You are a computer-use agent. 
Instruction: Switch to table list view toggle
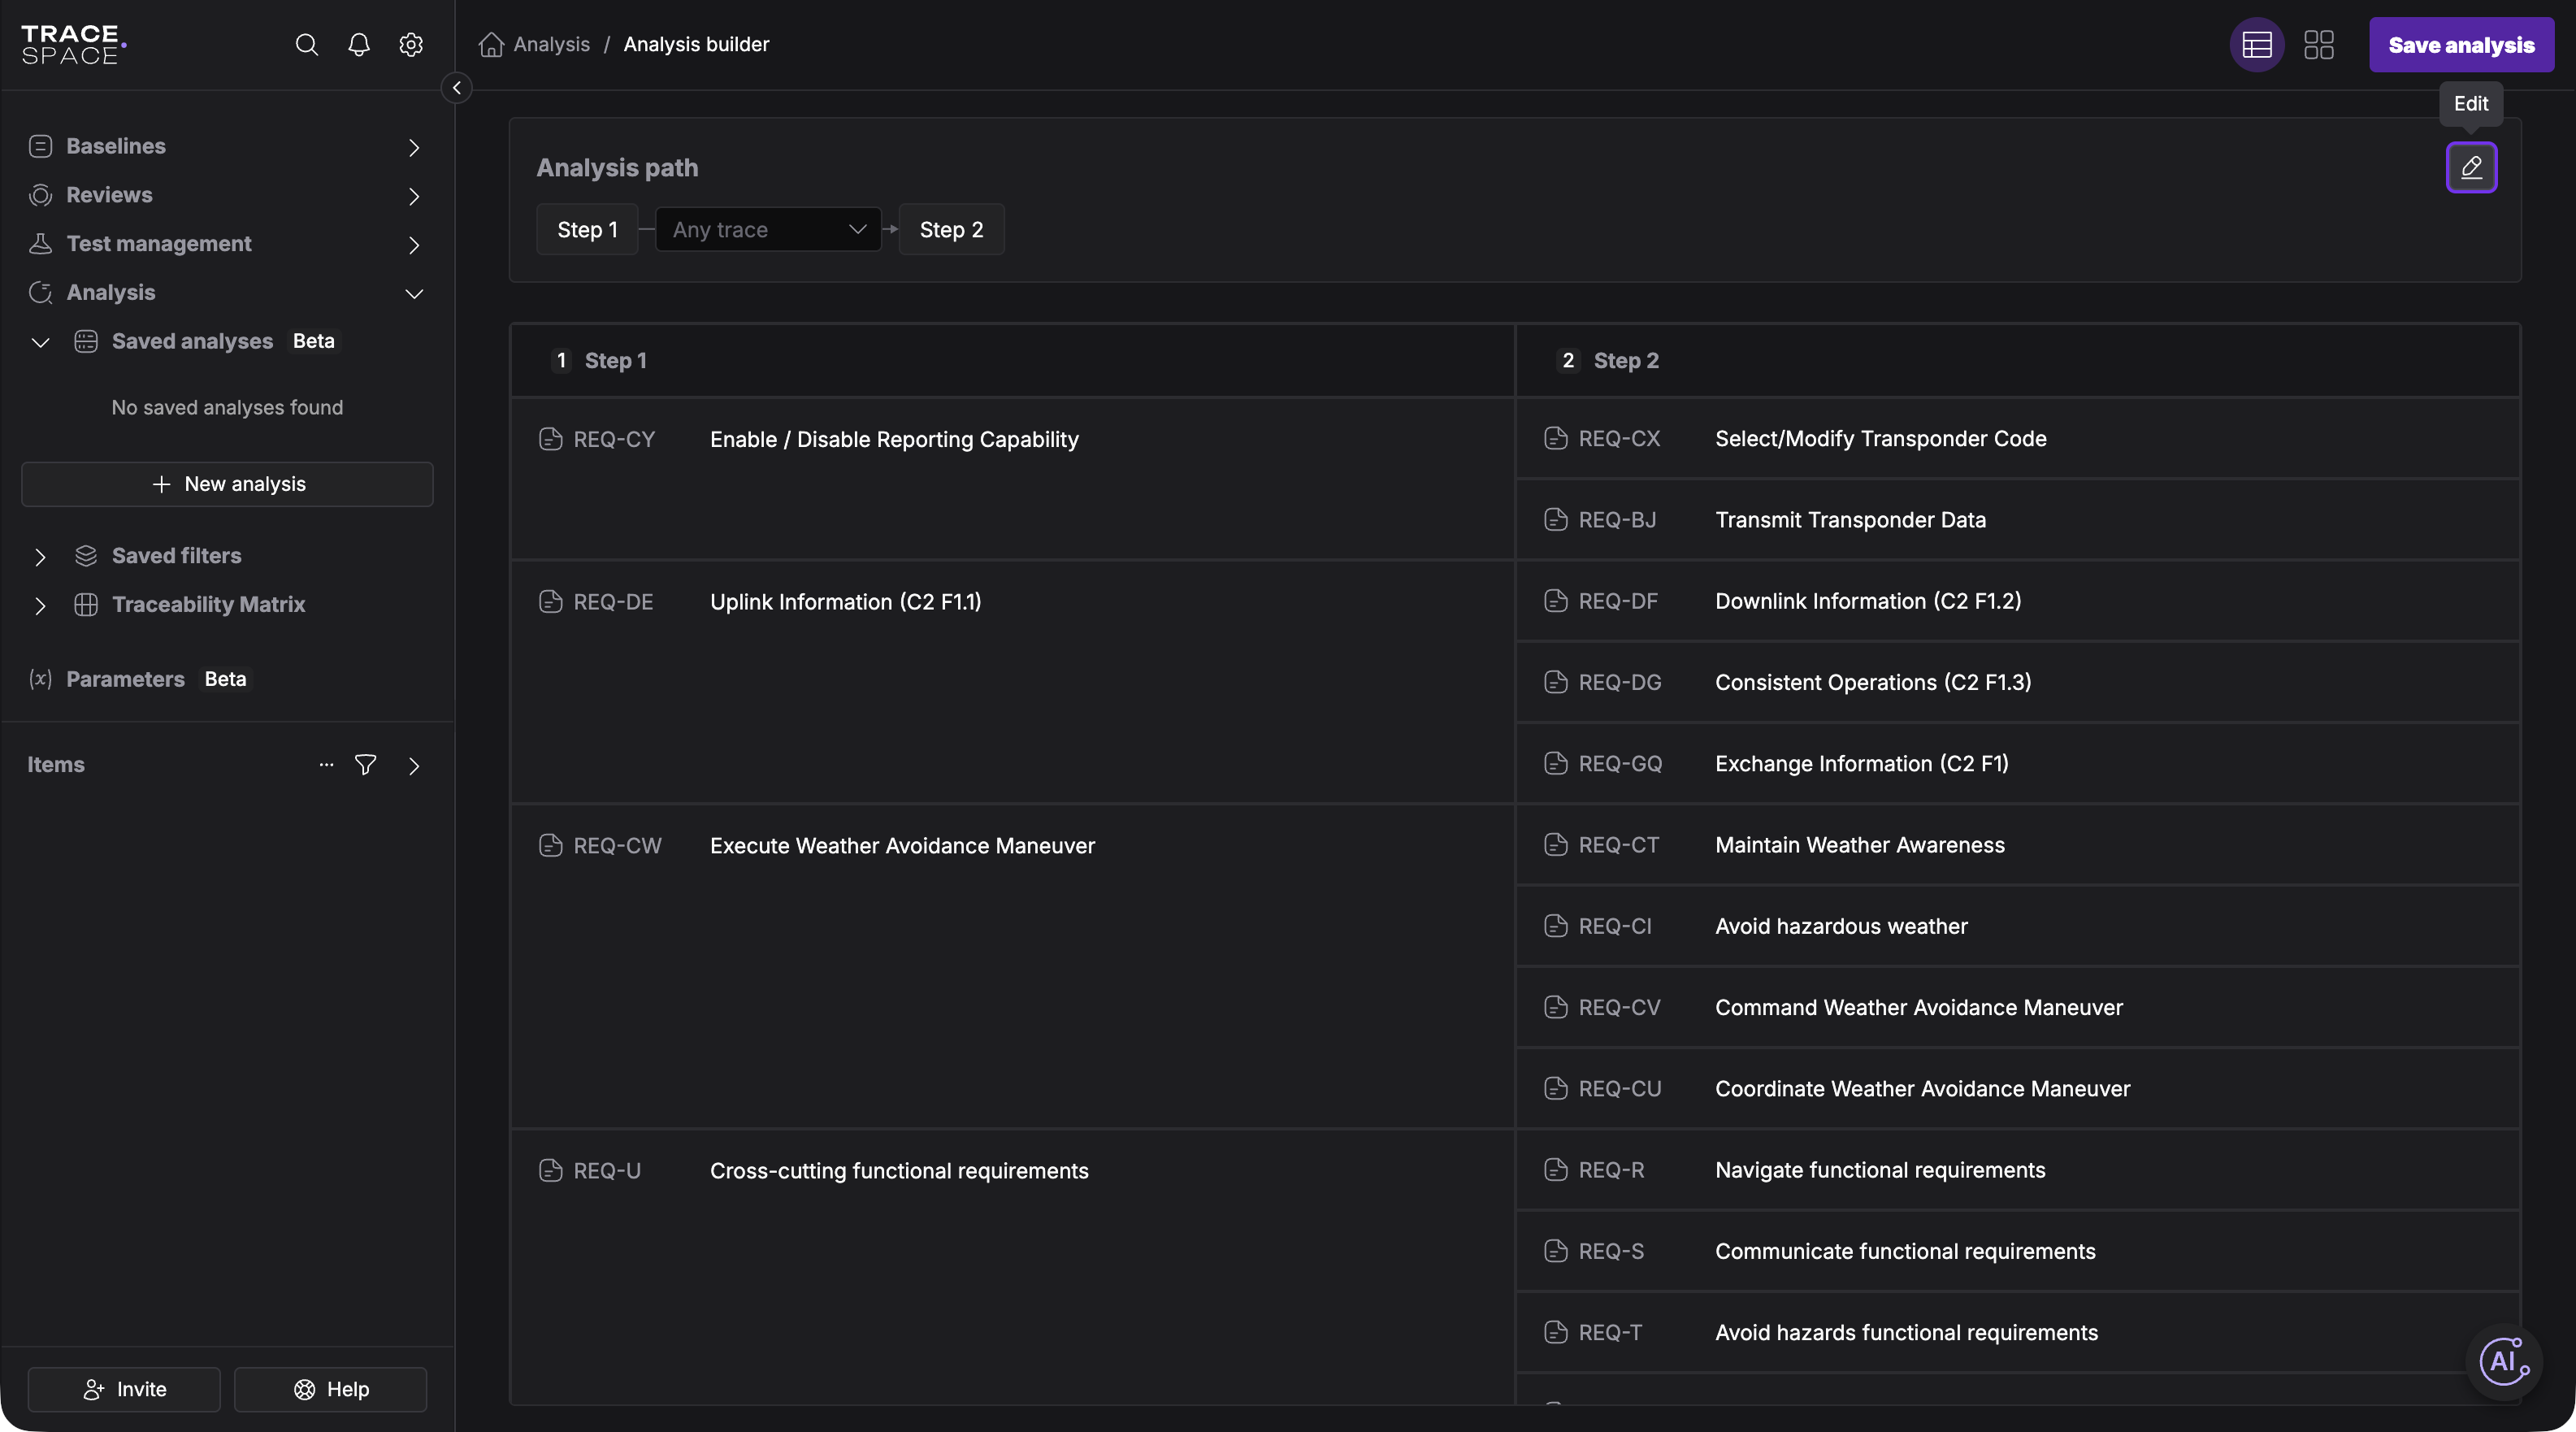click(x=2257, y=45)
